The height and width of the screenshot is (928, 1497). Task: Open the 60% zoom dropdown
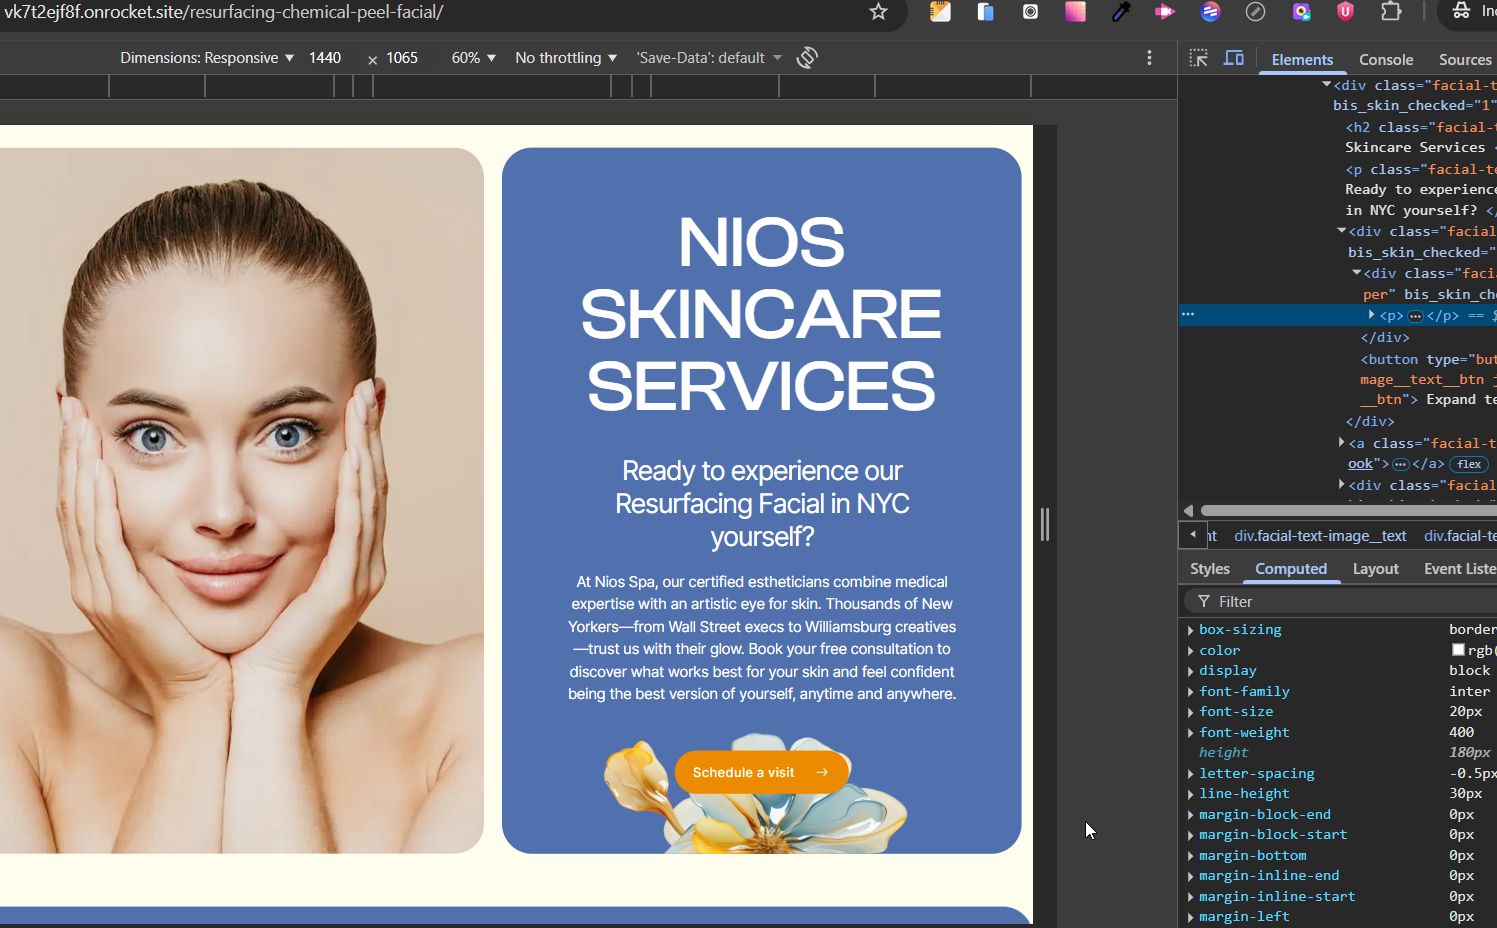474,58
